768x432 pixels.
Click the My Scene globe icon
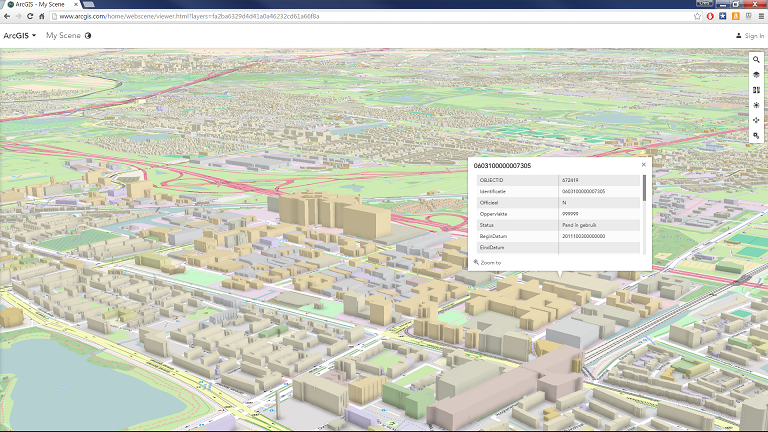[88, 36]
